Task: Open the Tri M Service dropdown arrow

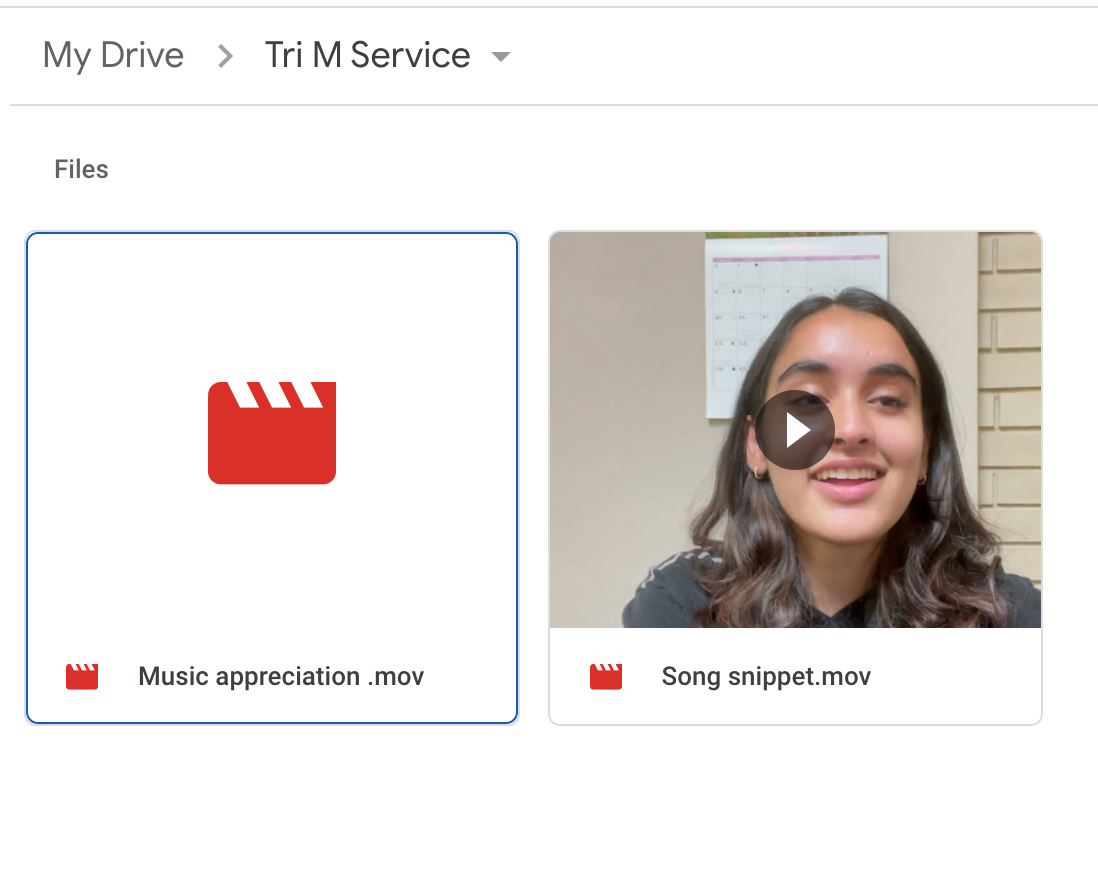Action: pyautogui.click(x=501, y=57)
